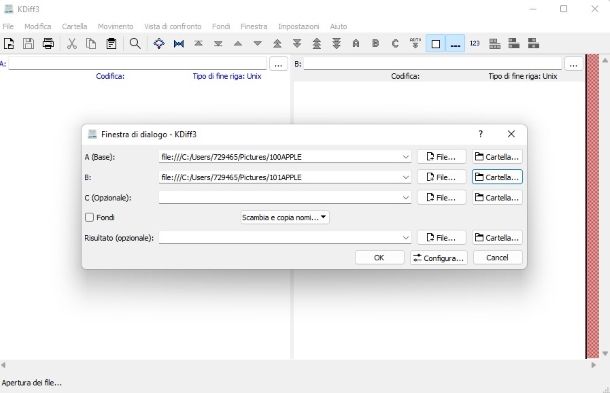610x393 pixels.
Task: Click the dialog help question mark
Action: (480, 134)
